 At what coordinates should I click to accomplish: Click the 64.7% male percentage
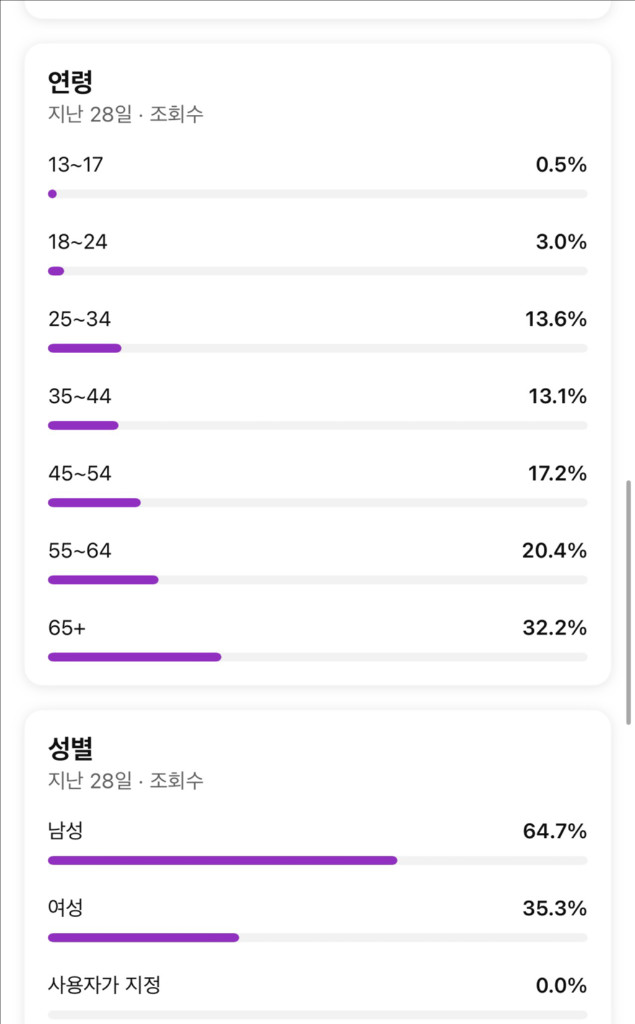click(x=554, y=831)
